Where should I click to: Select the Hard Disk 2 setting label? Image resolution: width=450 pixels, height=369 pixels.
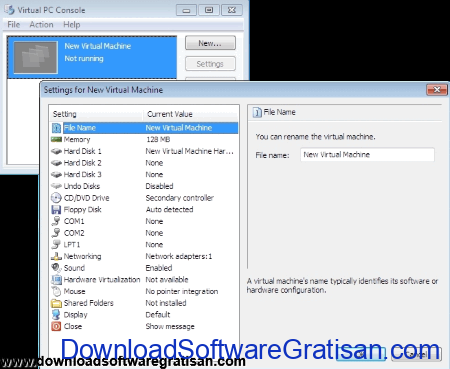click(82, 163)
